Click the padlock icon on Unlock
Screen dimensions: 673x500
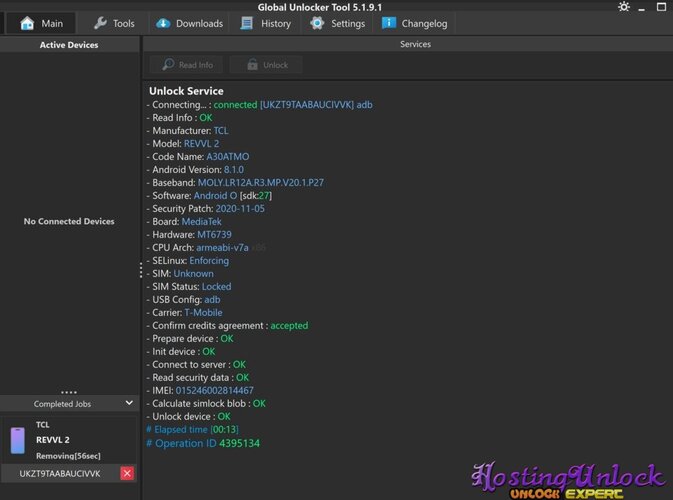(252, 64)
